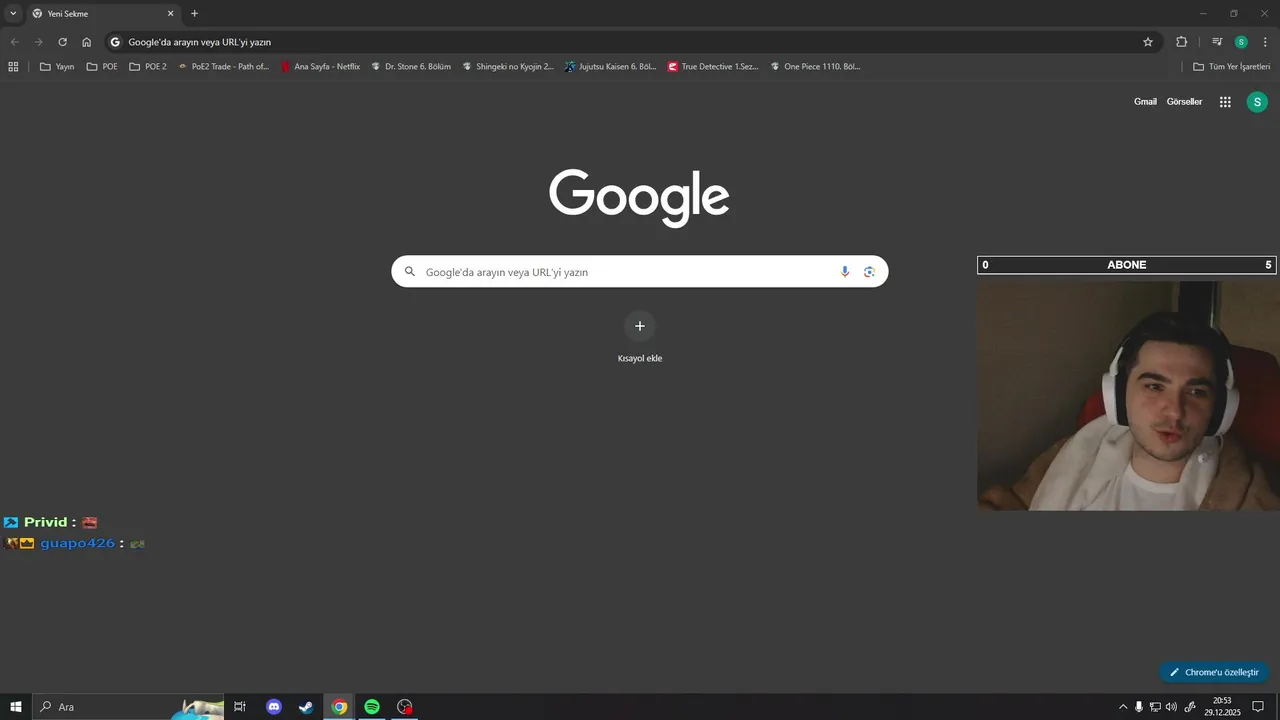Image resolution: width=1280 pixels, height=720 pixels.
Task: Click the magnifier icon in search box
Action: click(409, 272)
